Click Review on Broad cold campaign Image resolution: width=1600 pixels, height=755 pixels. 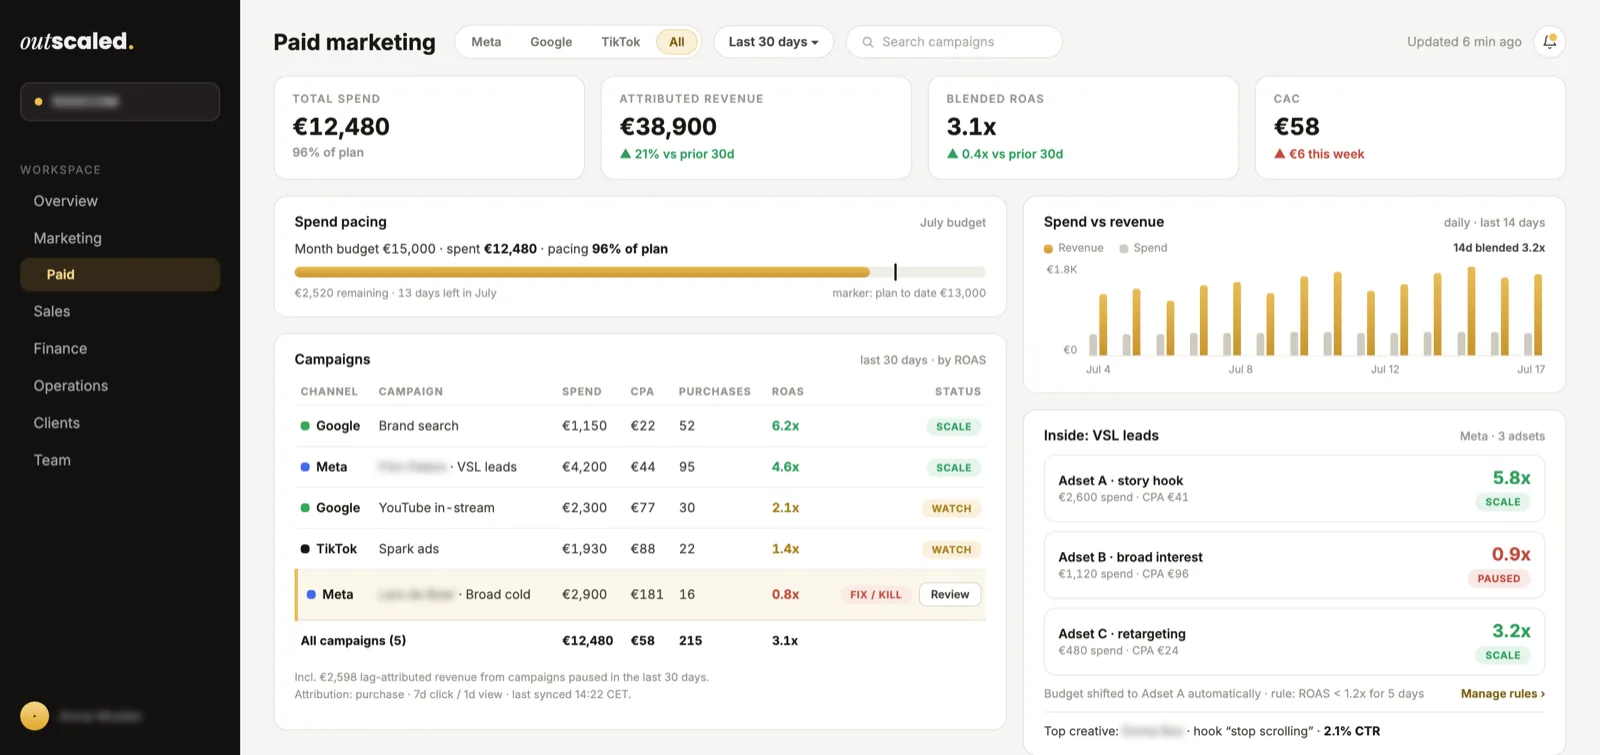tap(950, 594)
